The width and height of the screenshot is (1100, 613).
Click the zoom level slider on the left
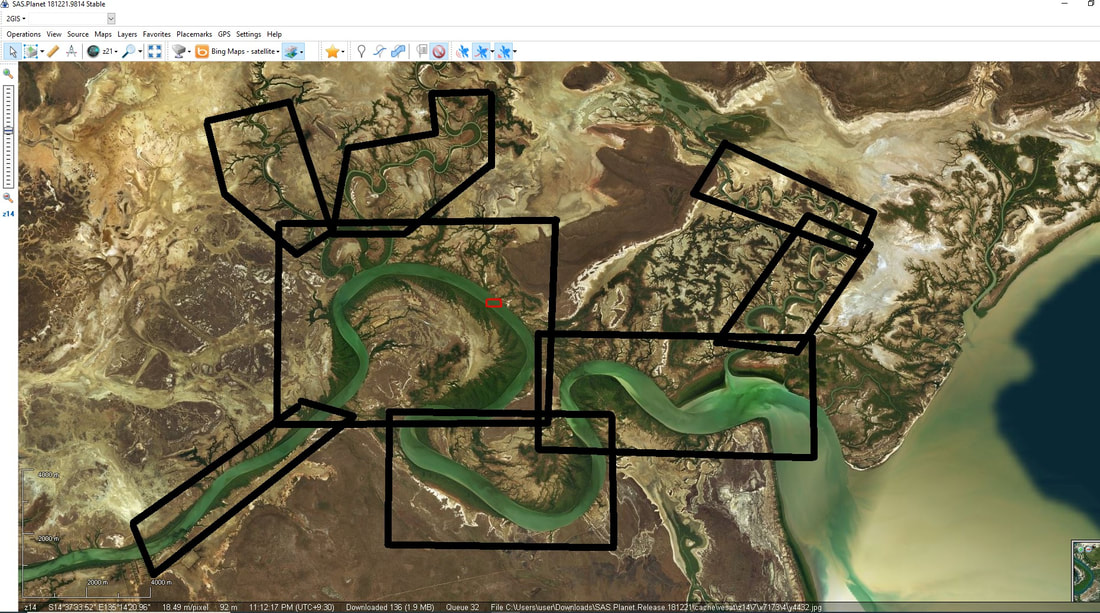[8, 130]
